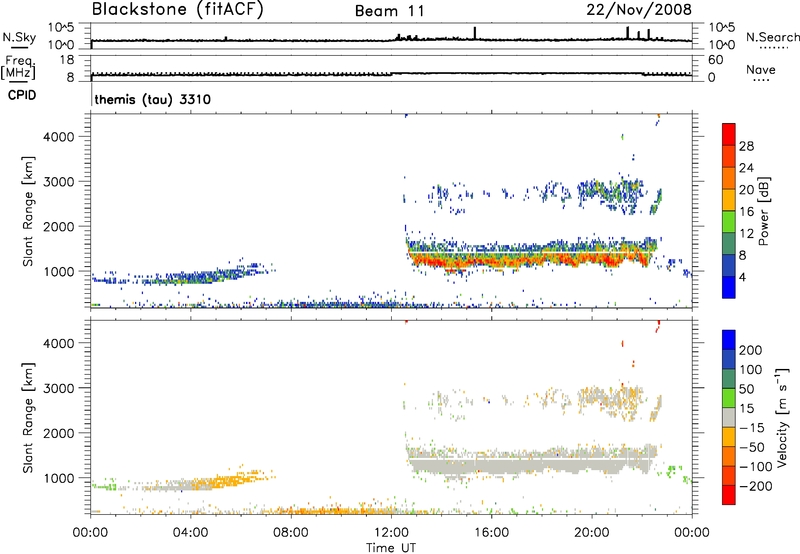Click the 'Blackstone (fitACF)' title
The image size is (800, 554).
[178, 9]
